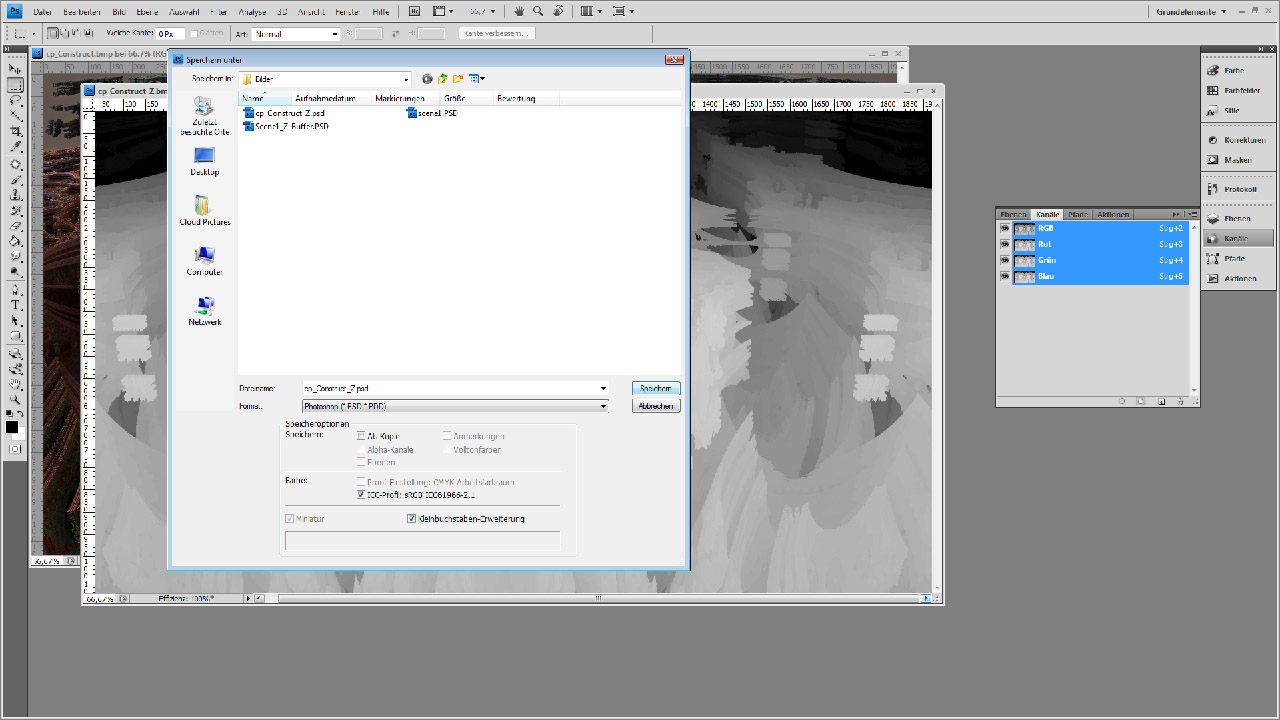
Task: Select the Zoom tool in the toolbox
Action: coord(16,399)
